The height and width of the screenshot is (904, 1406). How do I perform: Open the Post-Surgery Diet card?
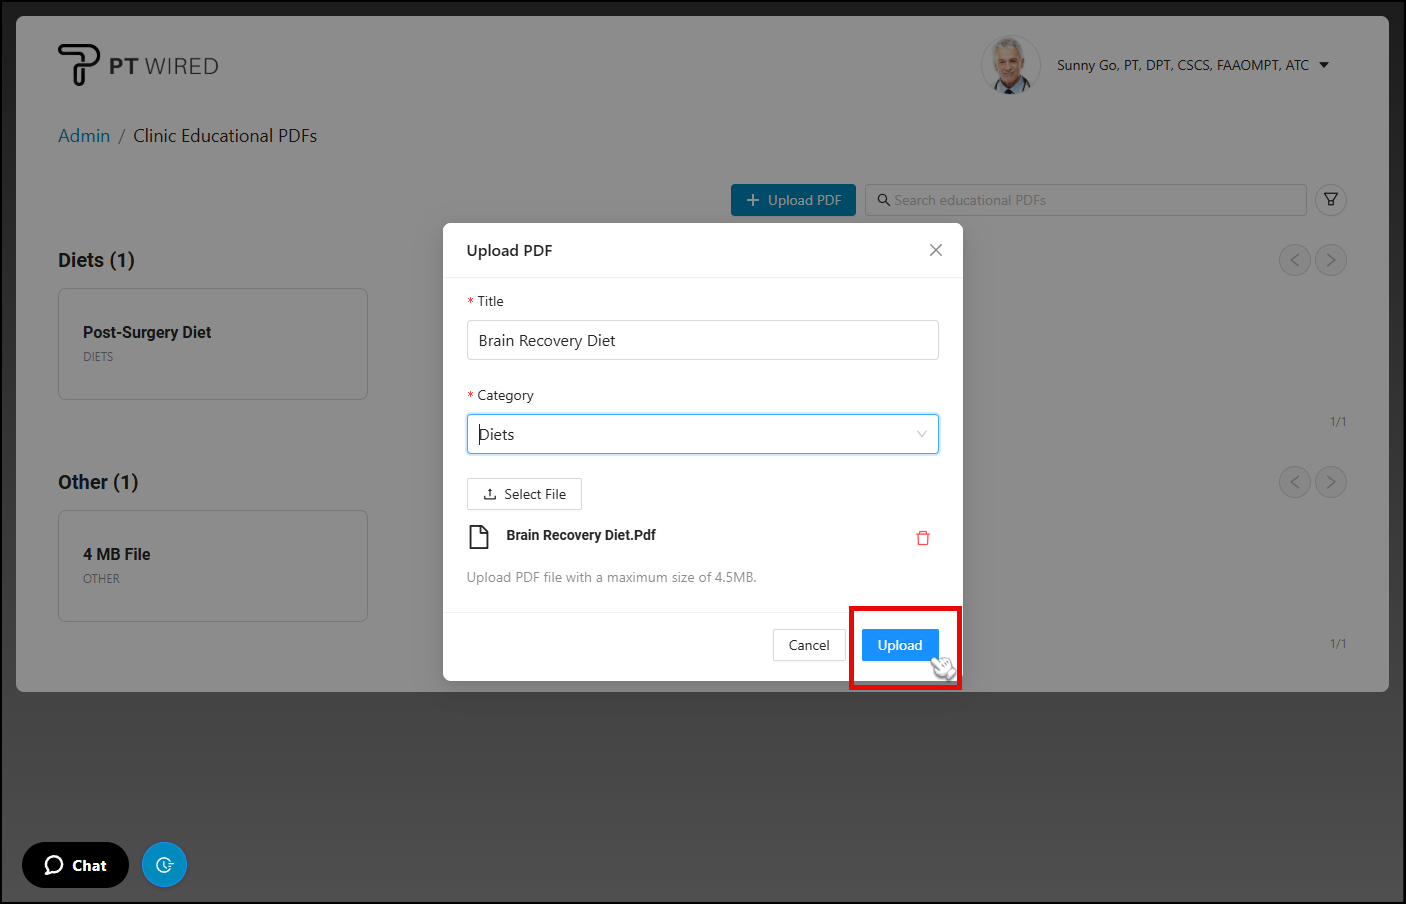coord(213,344)
